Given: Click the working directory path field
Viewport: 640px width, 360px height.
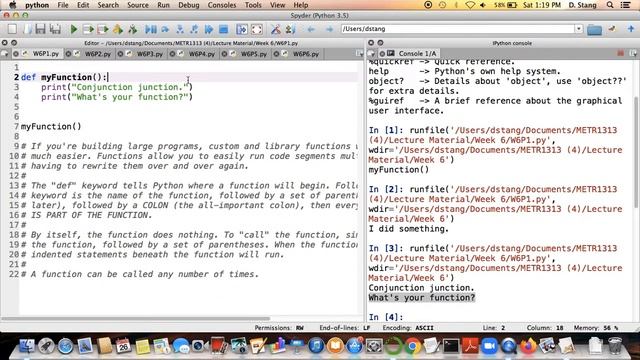Looking at the screenshot, I should click(458, 29).
